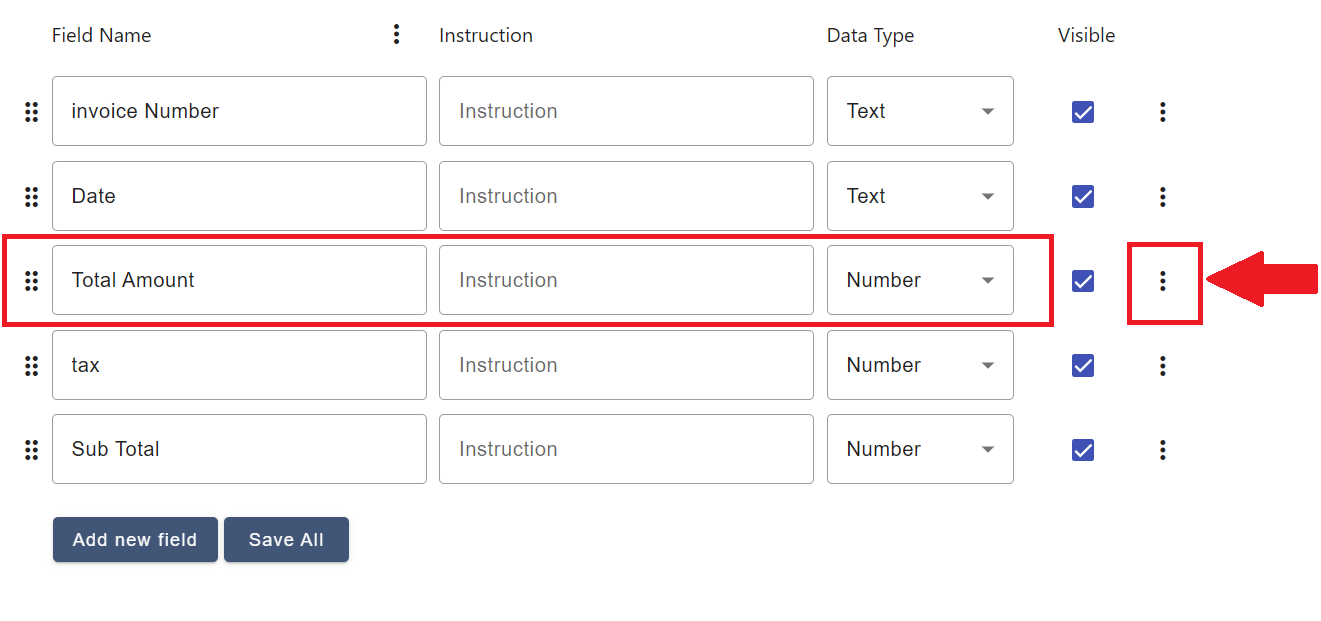This screenshot has width=1321, height=621.
Task: Click the Instruction field for Total Amount
Action: (626, 281)
